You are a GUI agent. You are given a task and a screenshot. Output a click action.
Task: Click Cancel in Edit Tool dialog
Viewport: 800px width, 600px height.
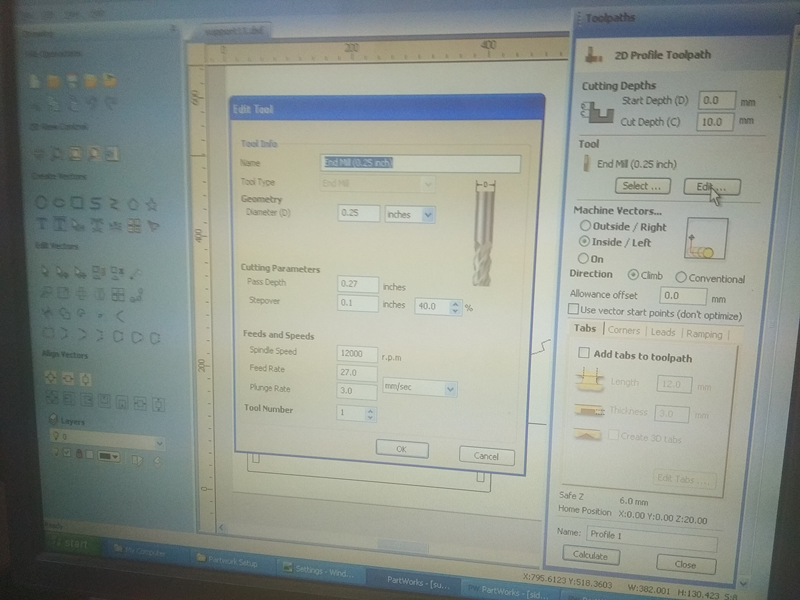point(486,456)
